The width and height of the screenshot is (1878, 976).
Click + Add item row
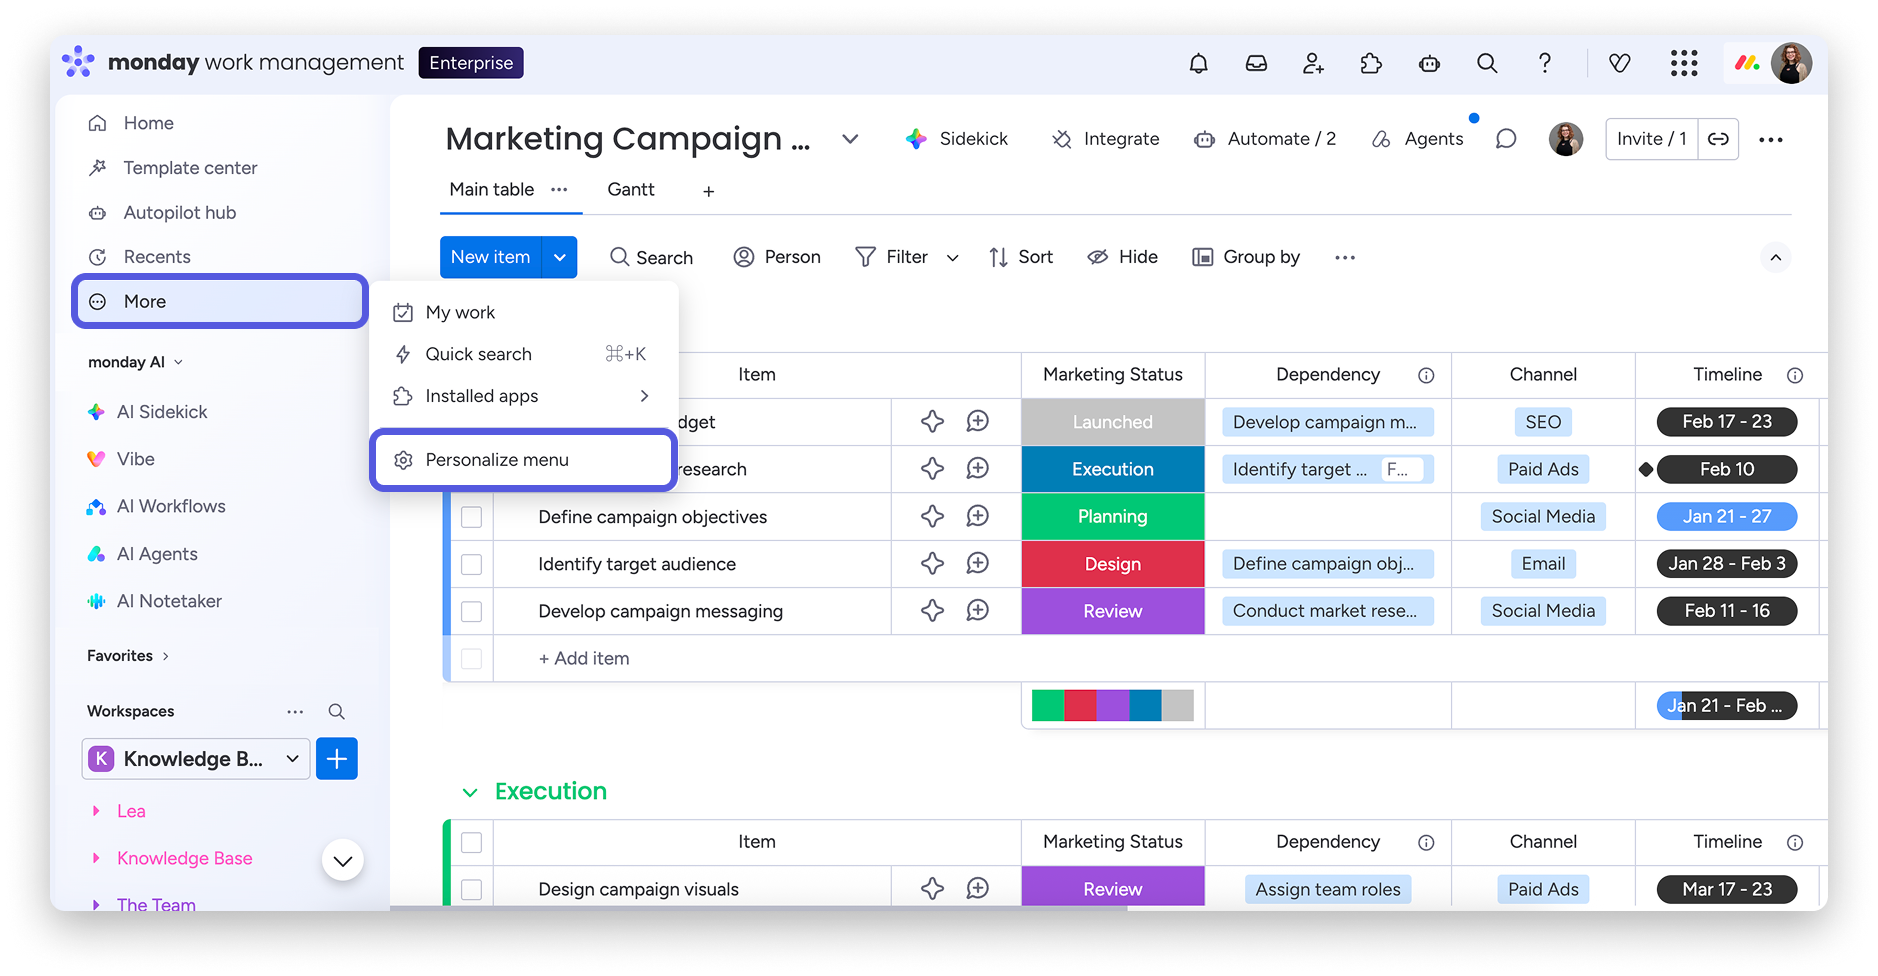tap(584, 659)
